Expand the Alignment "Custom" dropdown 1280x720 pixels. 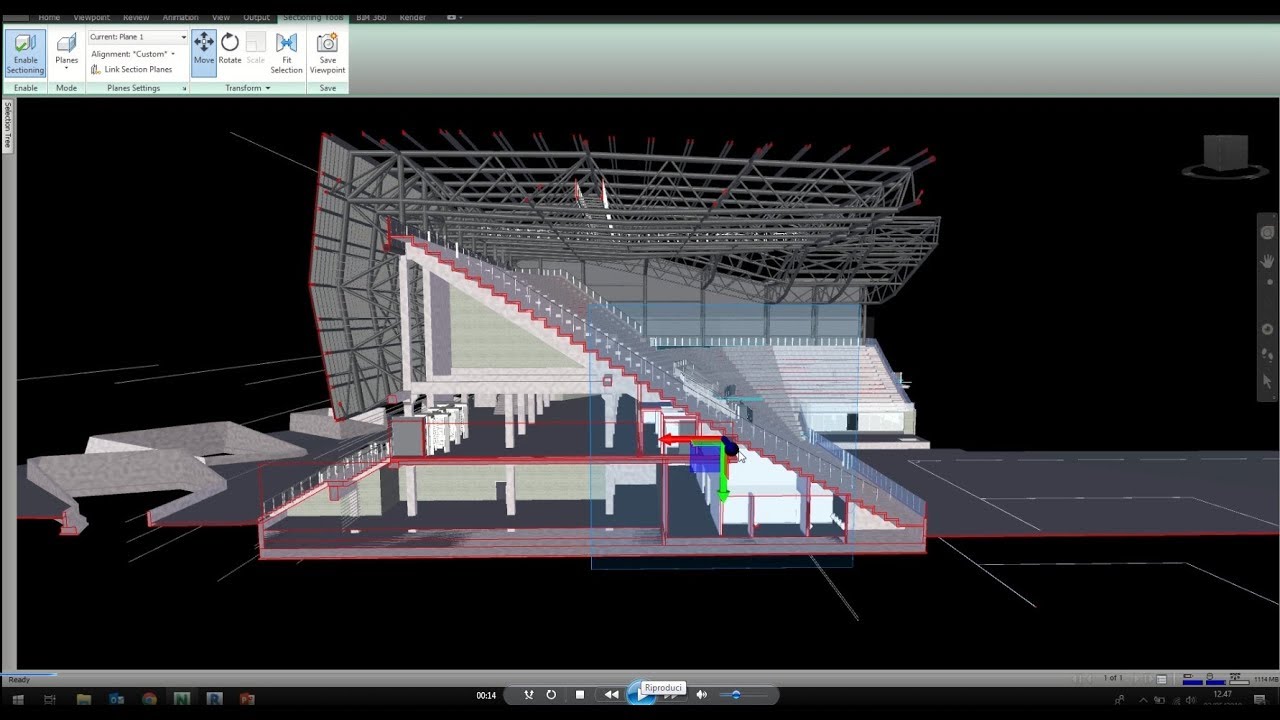133,54
